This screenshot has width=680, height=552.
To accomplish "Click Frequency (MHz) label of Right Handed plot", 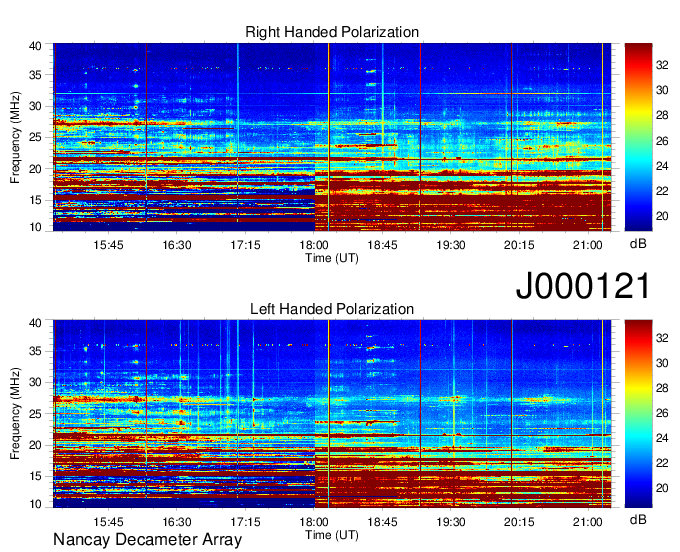I will tap(15, 137).
